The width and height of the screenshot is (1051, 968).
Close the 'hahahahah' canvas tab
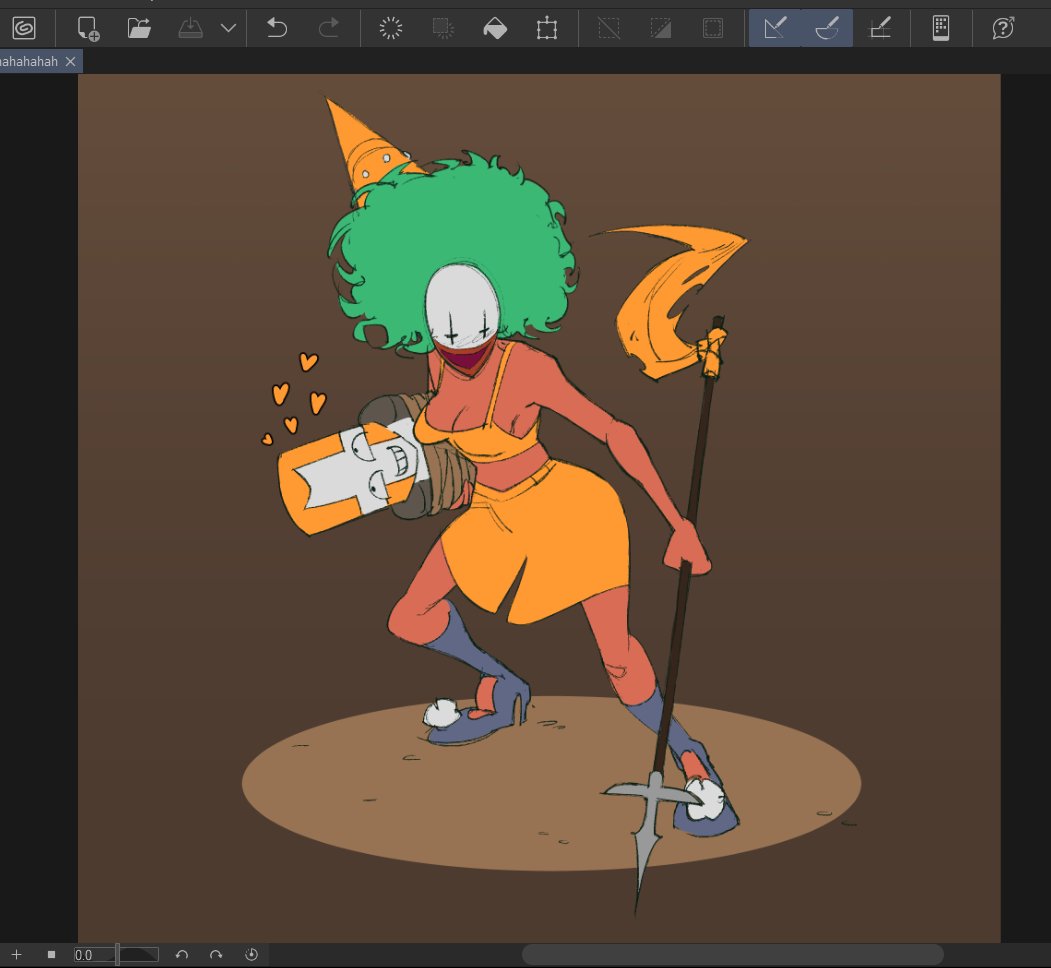pos(70,62)
